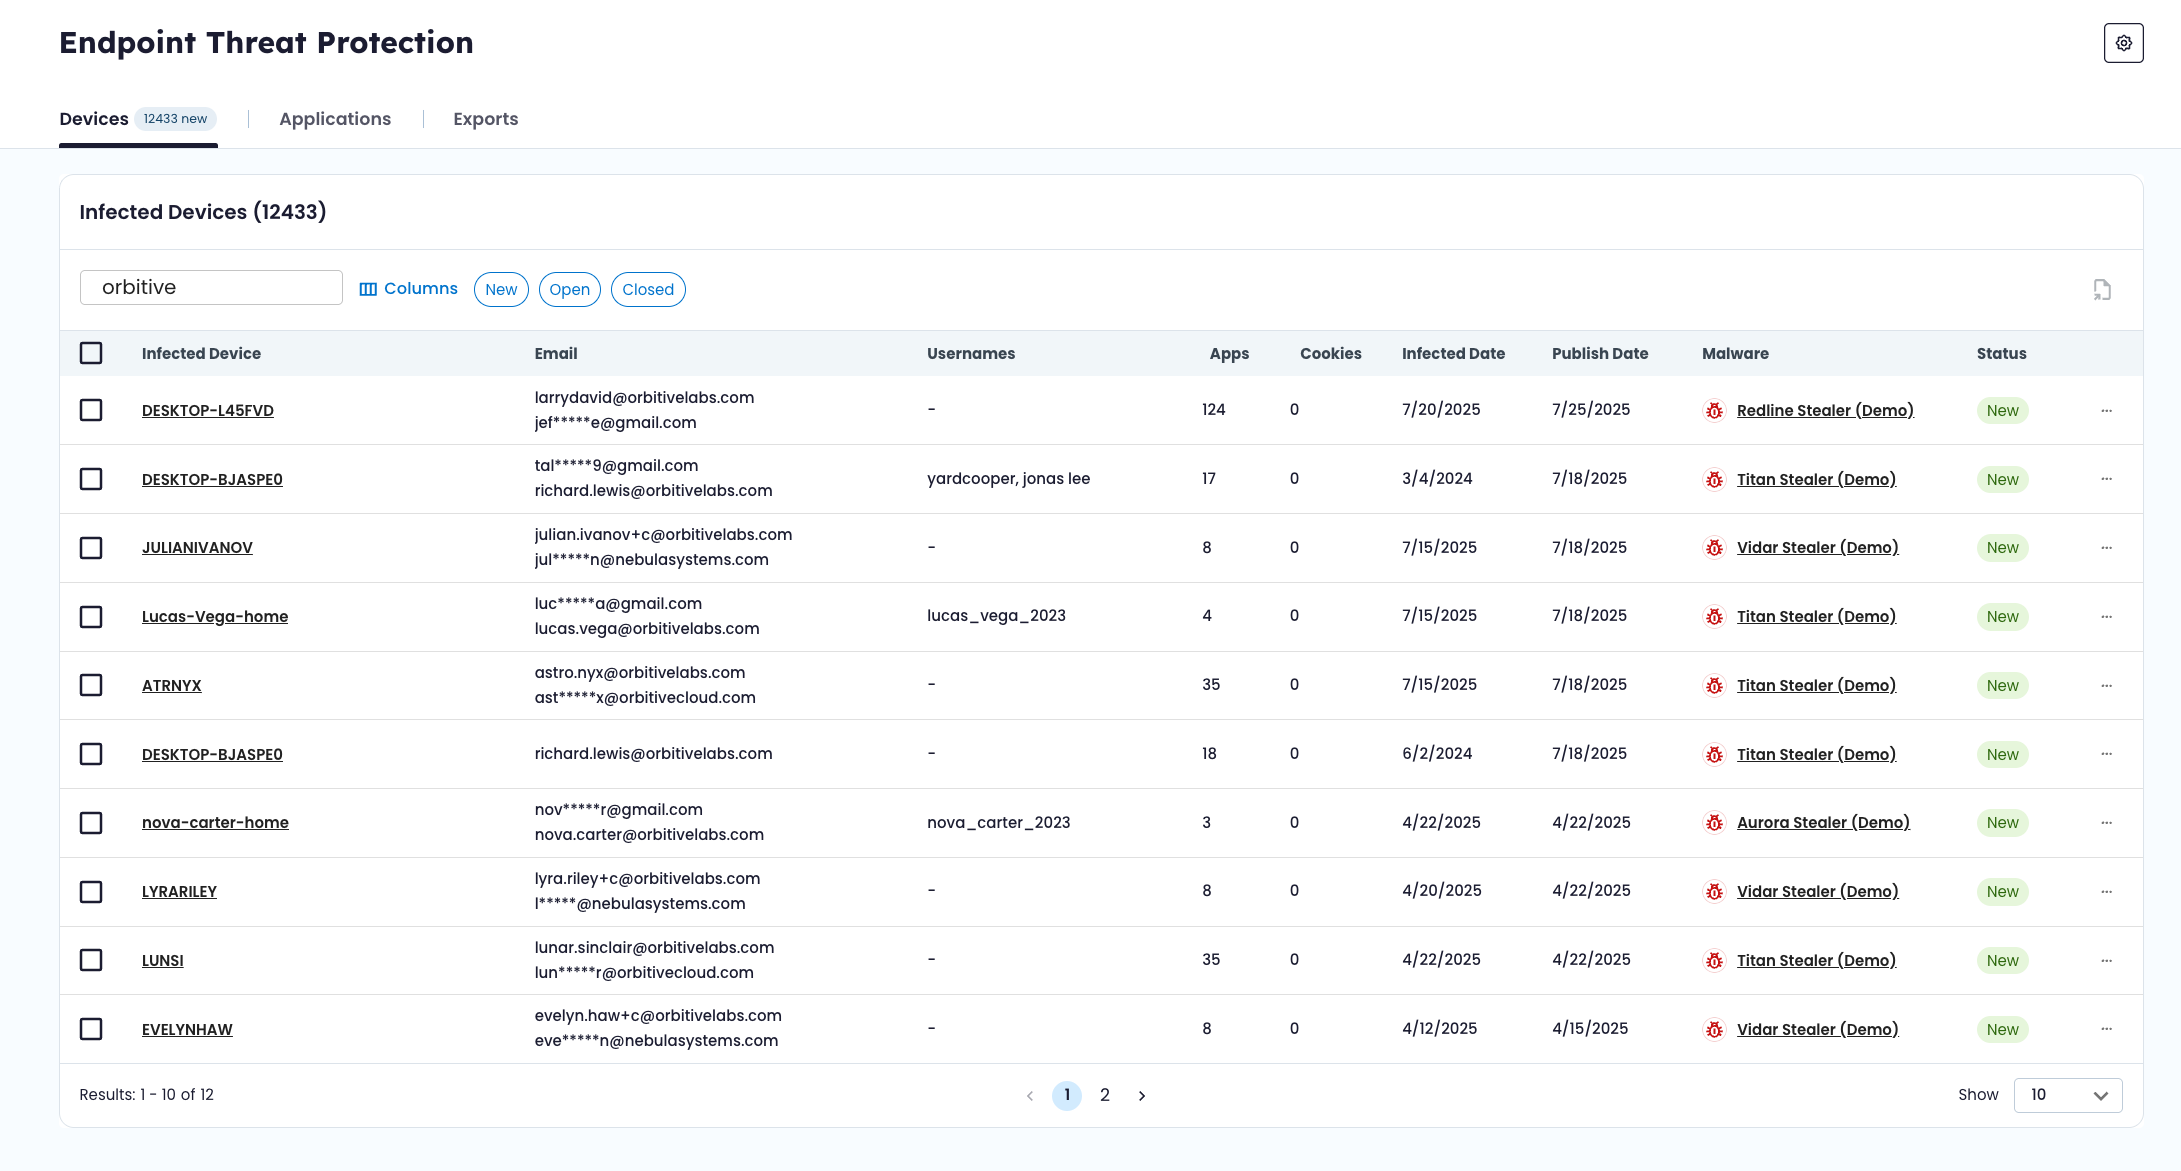Open settings via the gear icon
The width and height of the screenshot is (2181, 1171).
tap(2123, 43)
